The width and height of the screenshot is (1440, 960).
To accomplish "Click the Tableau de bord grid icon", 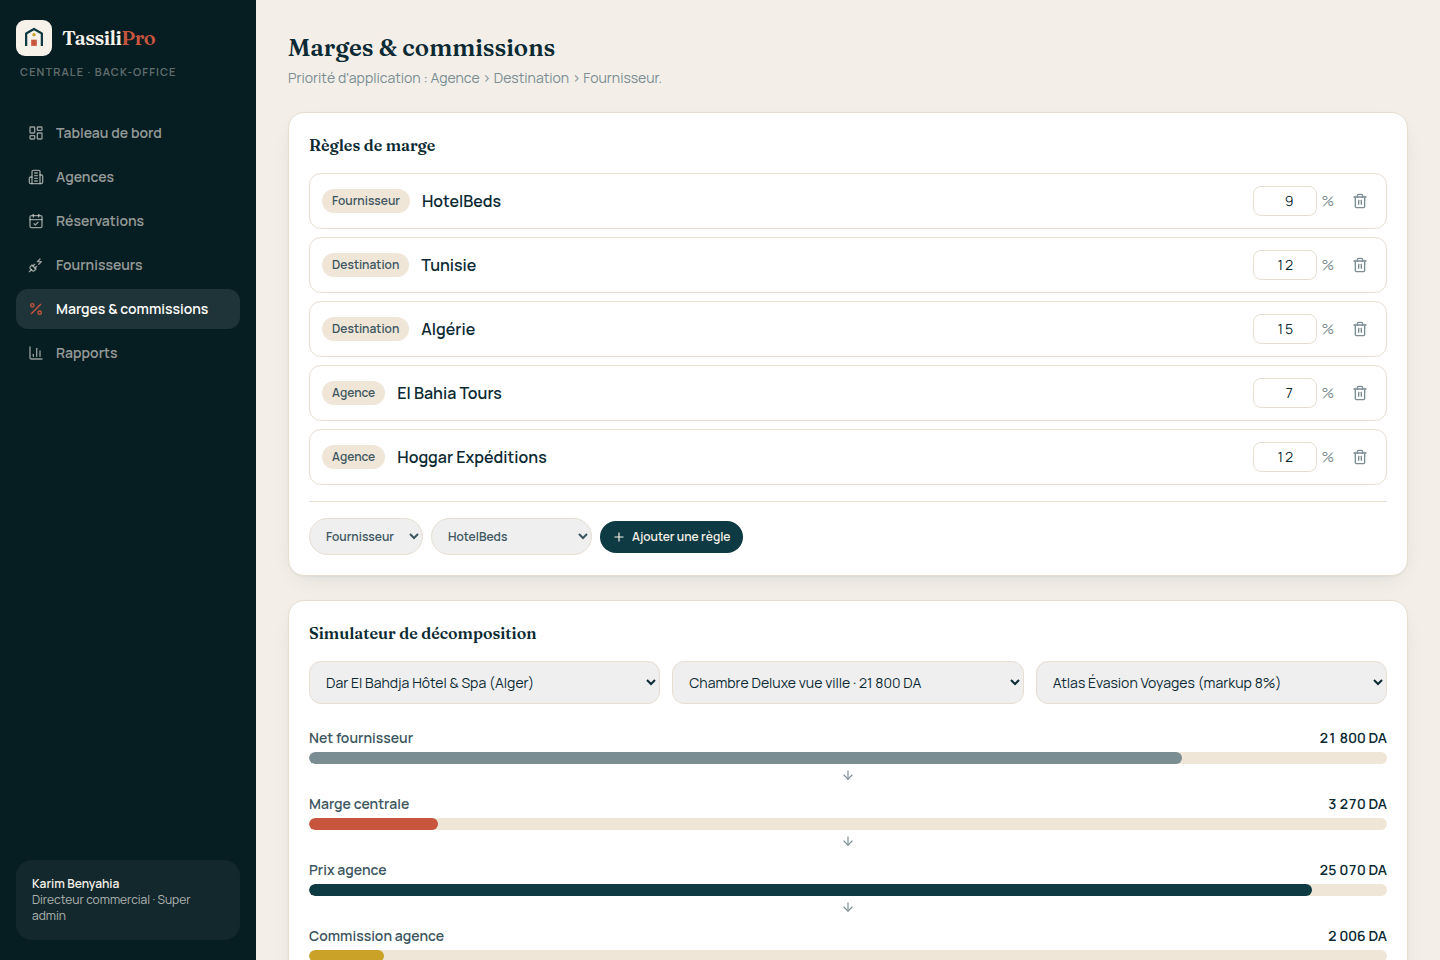I will pyautogui.click(x=36, y=133).
